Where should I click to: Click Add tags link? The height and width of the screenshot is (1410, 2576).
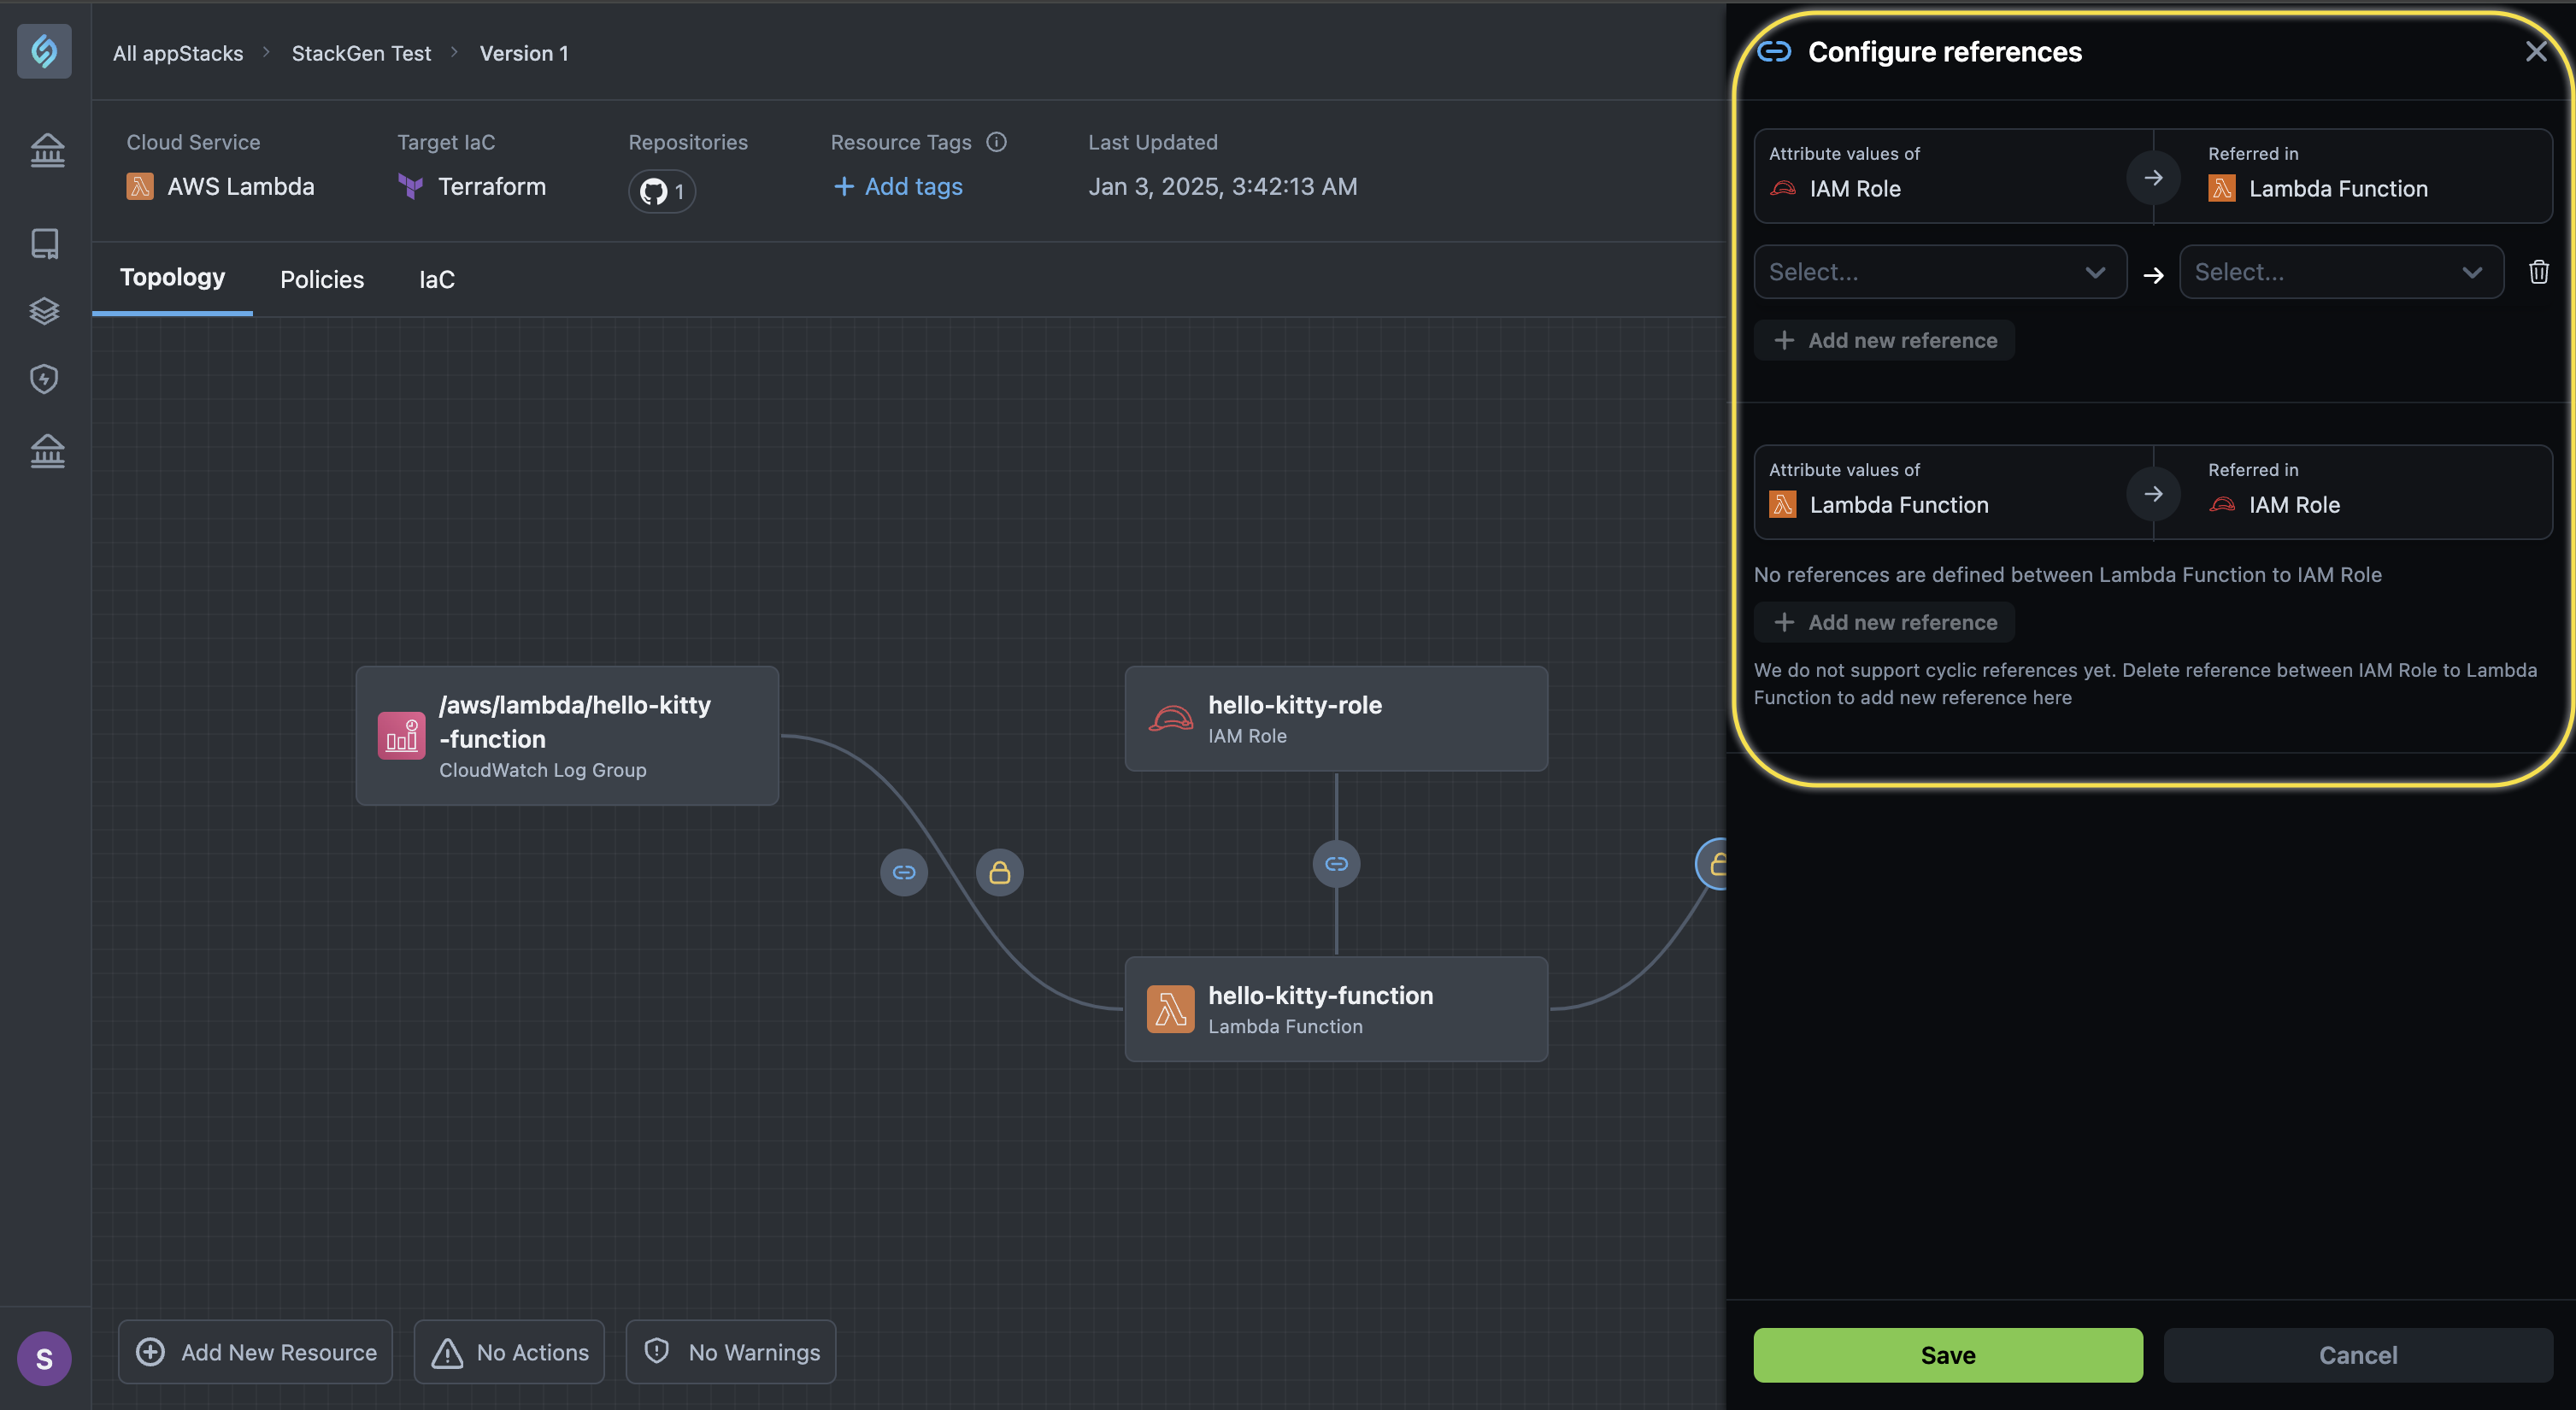(897, 186)
